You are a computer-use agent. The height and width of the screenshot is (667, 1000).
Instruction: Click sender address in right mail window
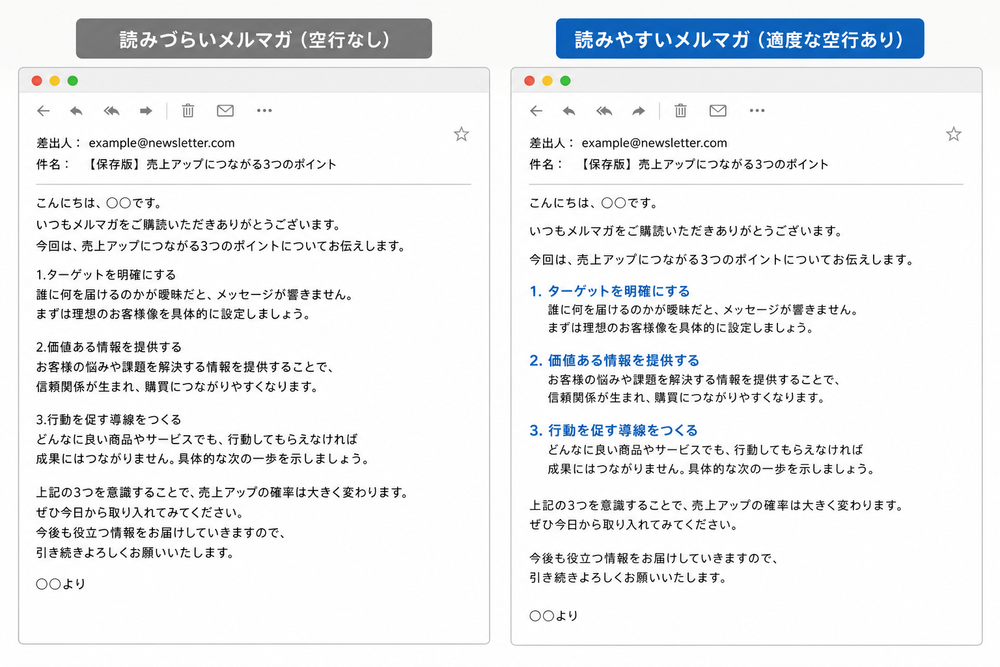coord(654,143)
